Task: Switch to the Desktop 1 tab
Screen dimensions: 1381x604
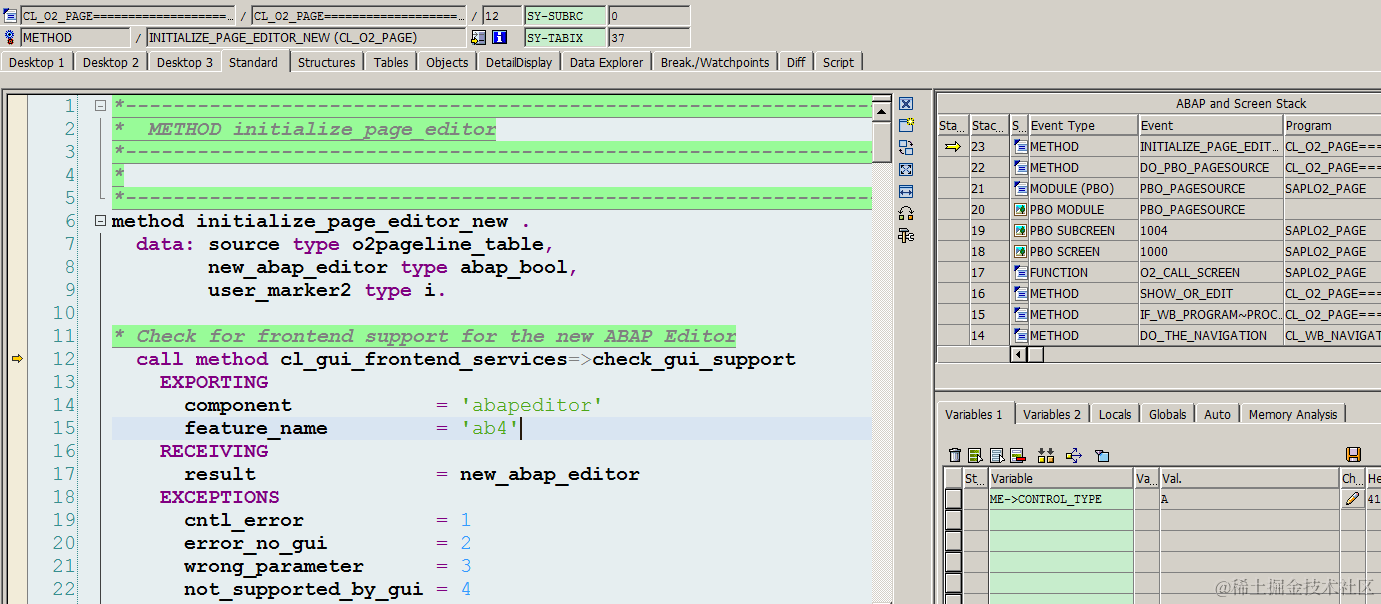Action: click(x=37, y=62)
